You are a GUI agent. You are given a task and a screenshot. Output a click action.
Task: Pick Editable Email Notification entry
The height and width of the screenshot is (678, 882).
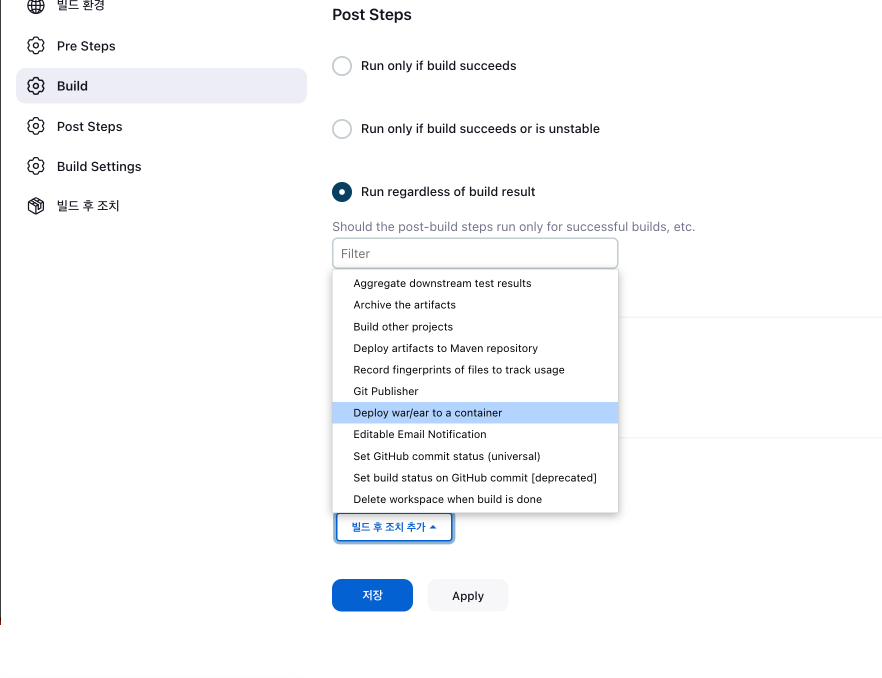click(x=420, y=434)
